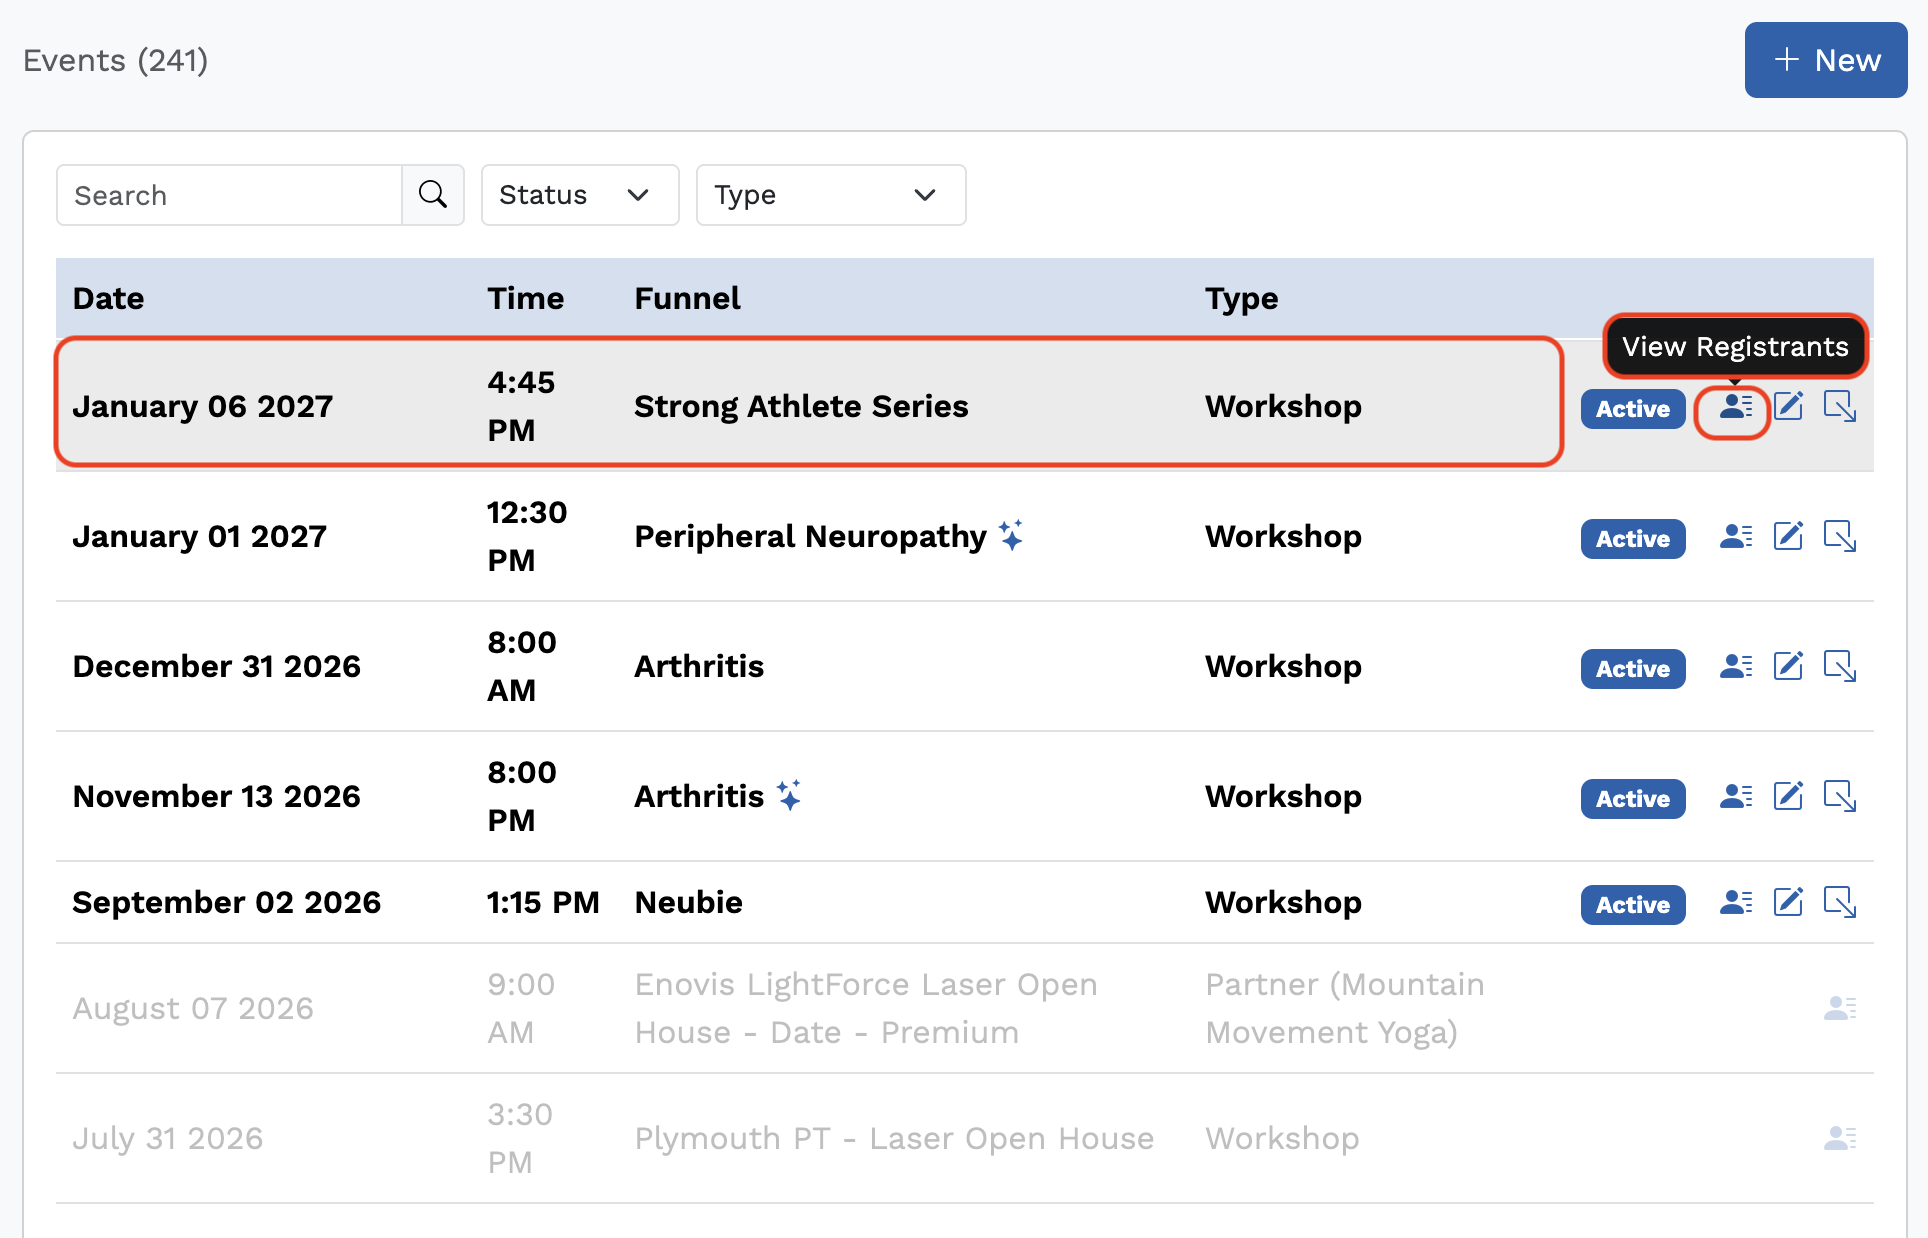The image size is (1928, 1238).
Task: Edit the Neubie event
Action: [1788, 902]
